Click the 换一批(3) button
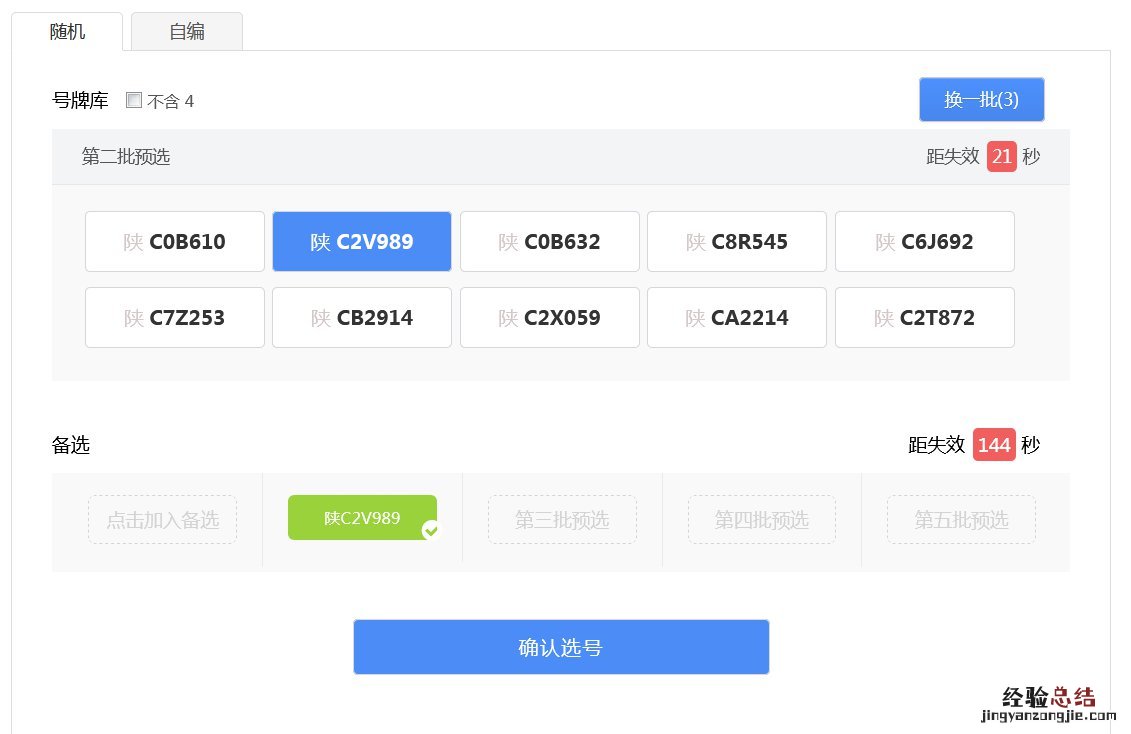1131x734 pixels. (x=981, y=100)
